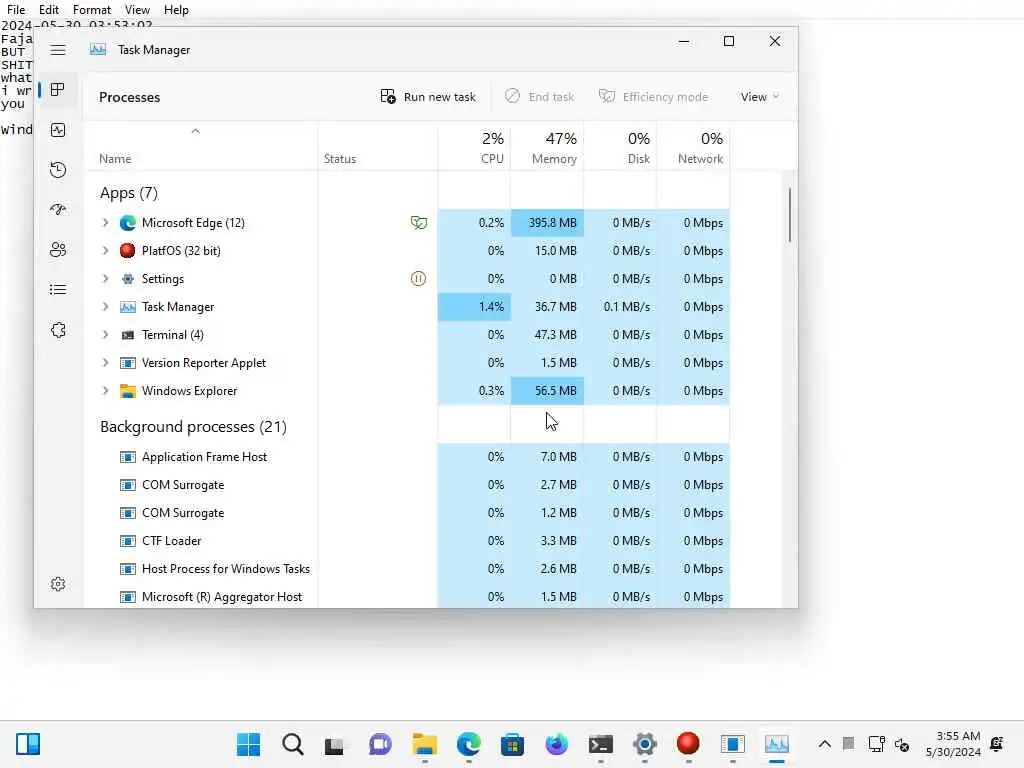Image resolution: width=1024 pixels, height=768 pixels.
Task: Click the Efficiency mode button
Action: 654,97
